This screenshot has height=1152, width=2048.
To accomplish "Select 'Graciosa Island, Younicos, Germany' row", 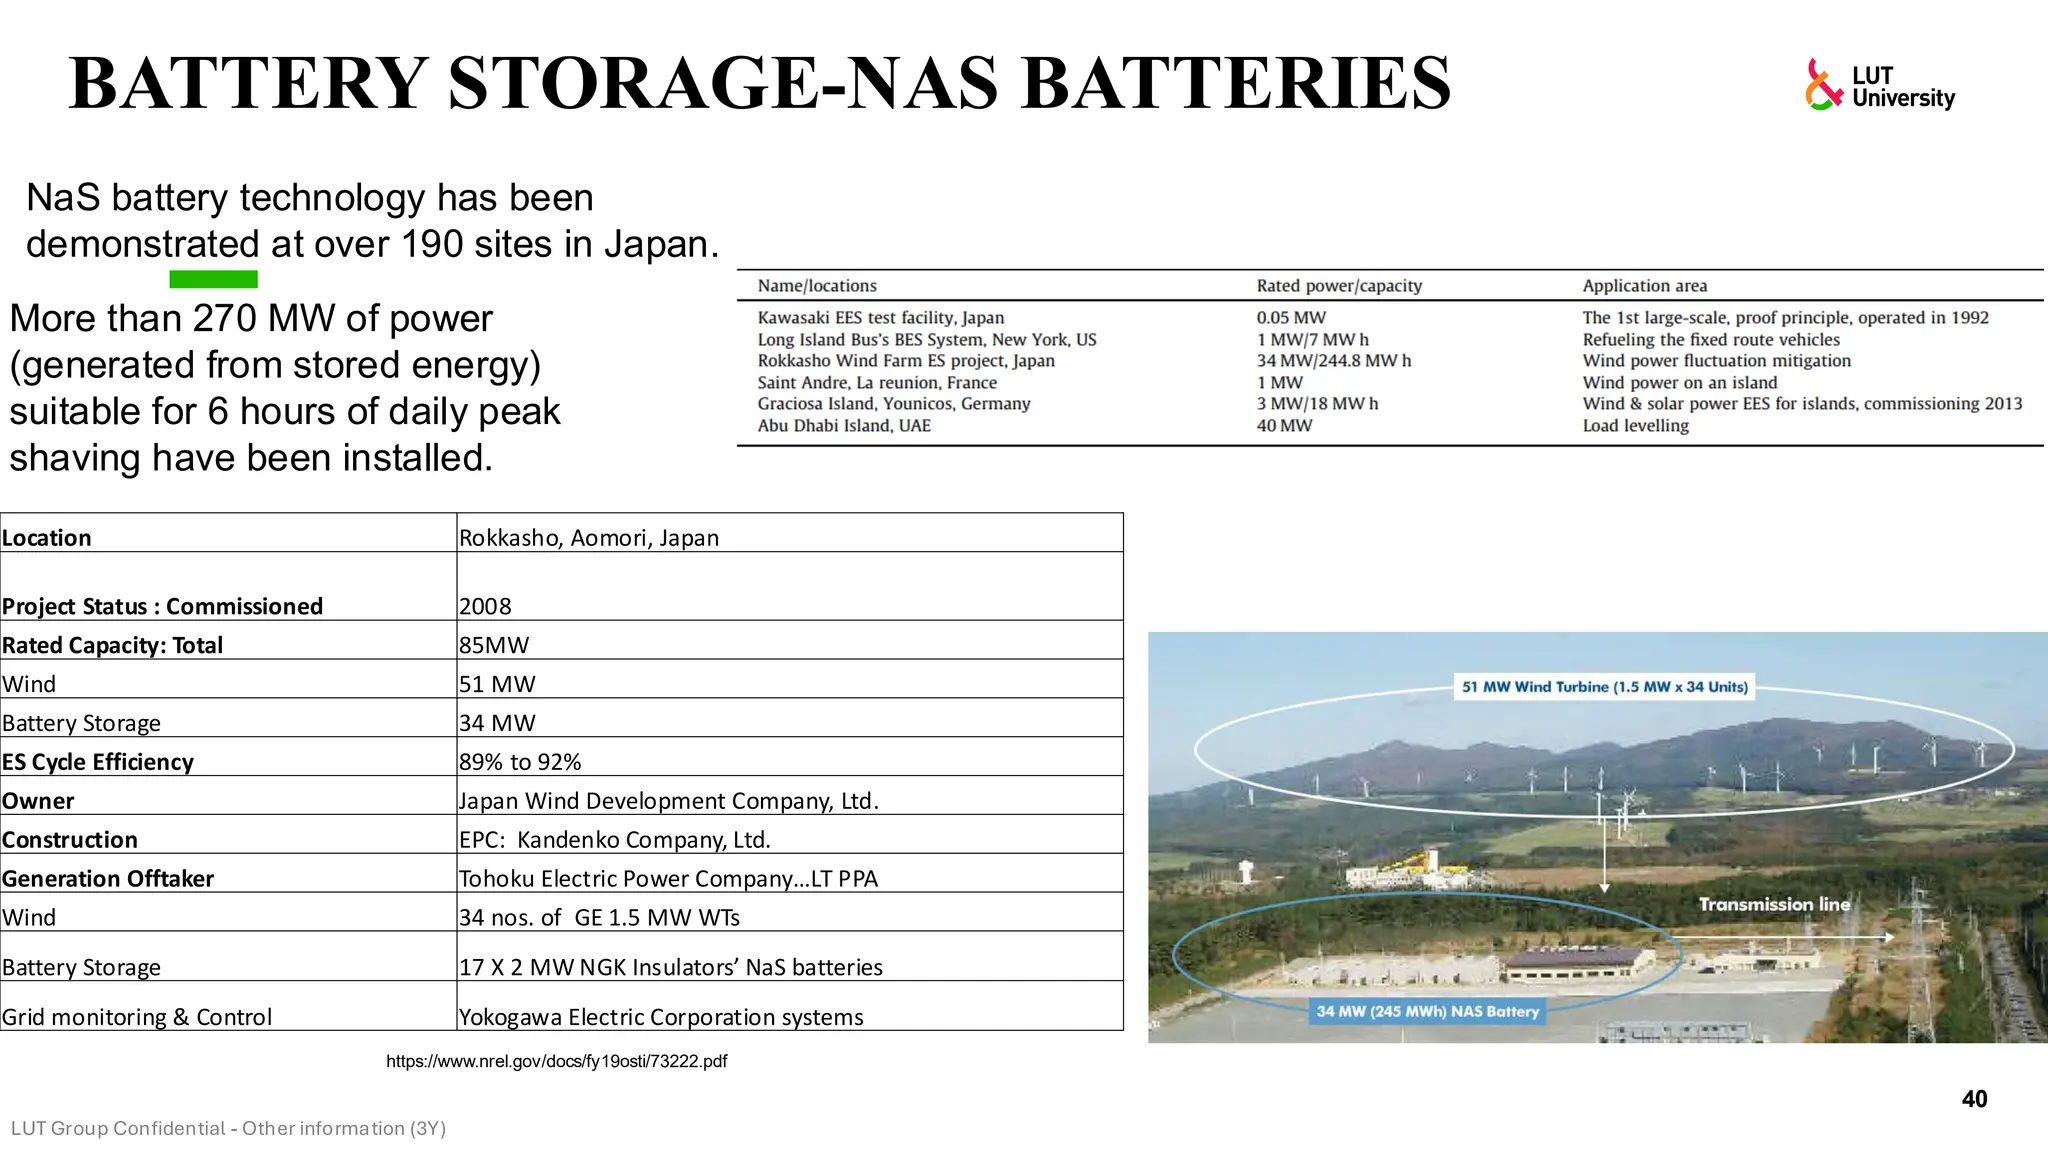I will coord(1390,404).
